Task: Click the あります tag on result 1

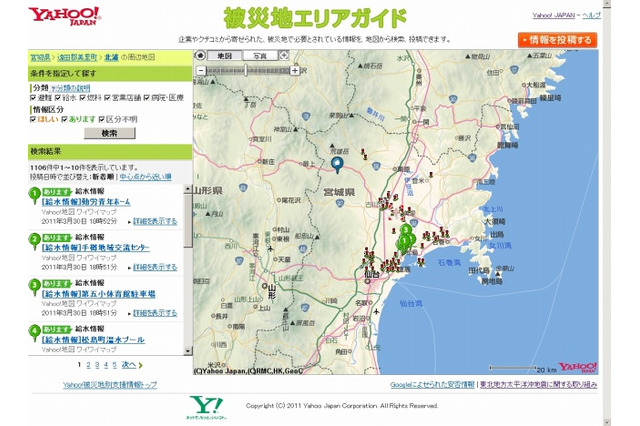Action: coord(57,191)
